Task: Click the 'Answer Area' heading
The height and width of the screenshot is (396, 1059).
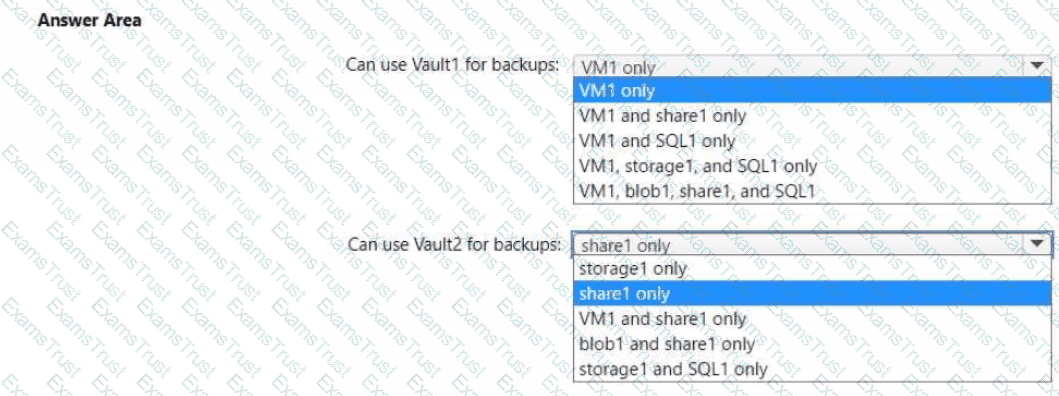Action: tap(90, 20)
